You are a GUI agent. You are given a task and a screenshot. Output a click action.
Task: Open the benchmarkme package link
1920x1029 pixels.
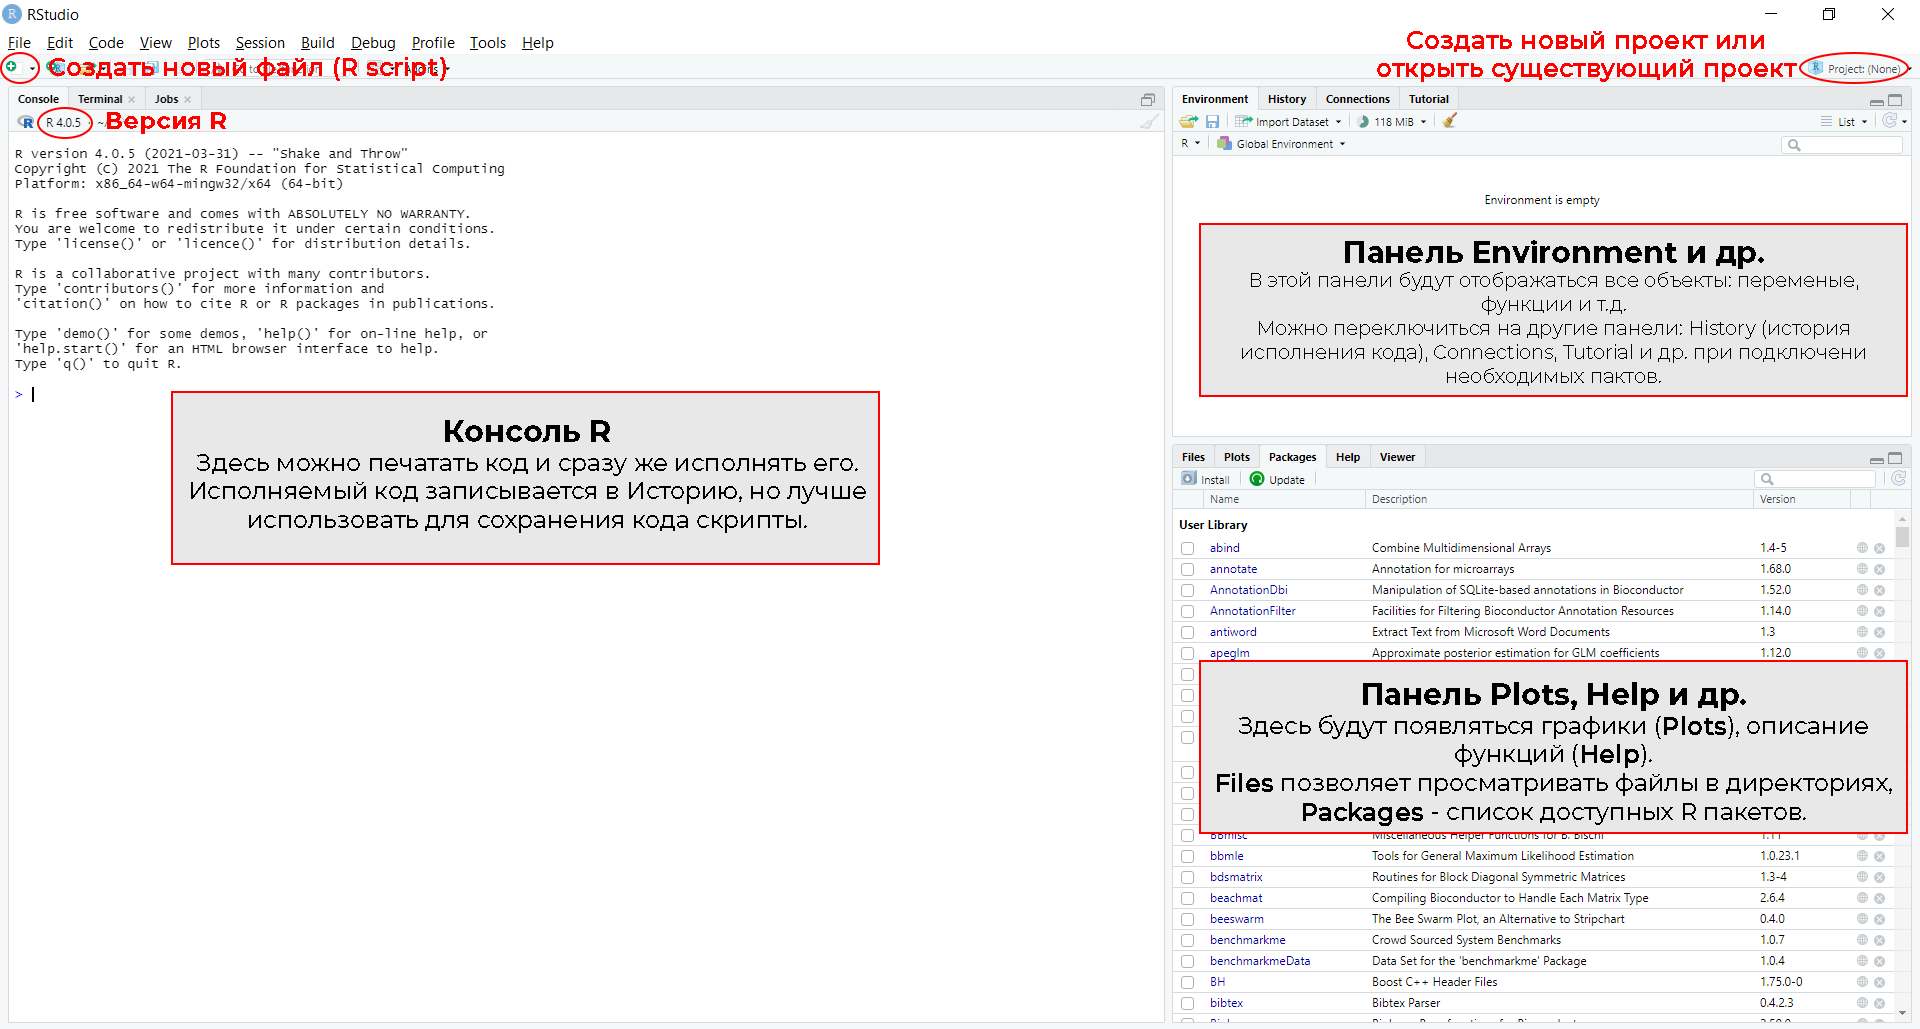[1247, 940]
